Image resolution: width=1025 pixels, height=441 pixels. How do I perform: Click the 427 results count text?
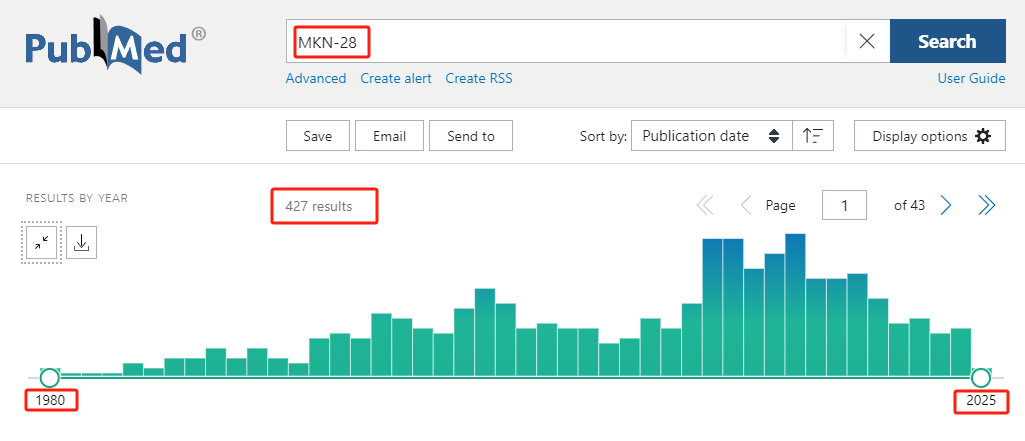(318, 206)
